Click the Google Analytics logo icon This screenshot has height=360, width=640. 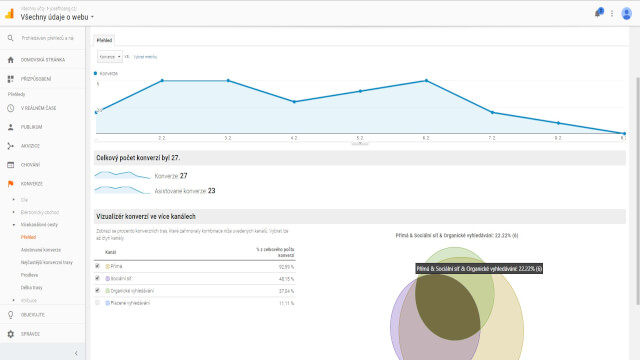(9, 14)
